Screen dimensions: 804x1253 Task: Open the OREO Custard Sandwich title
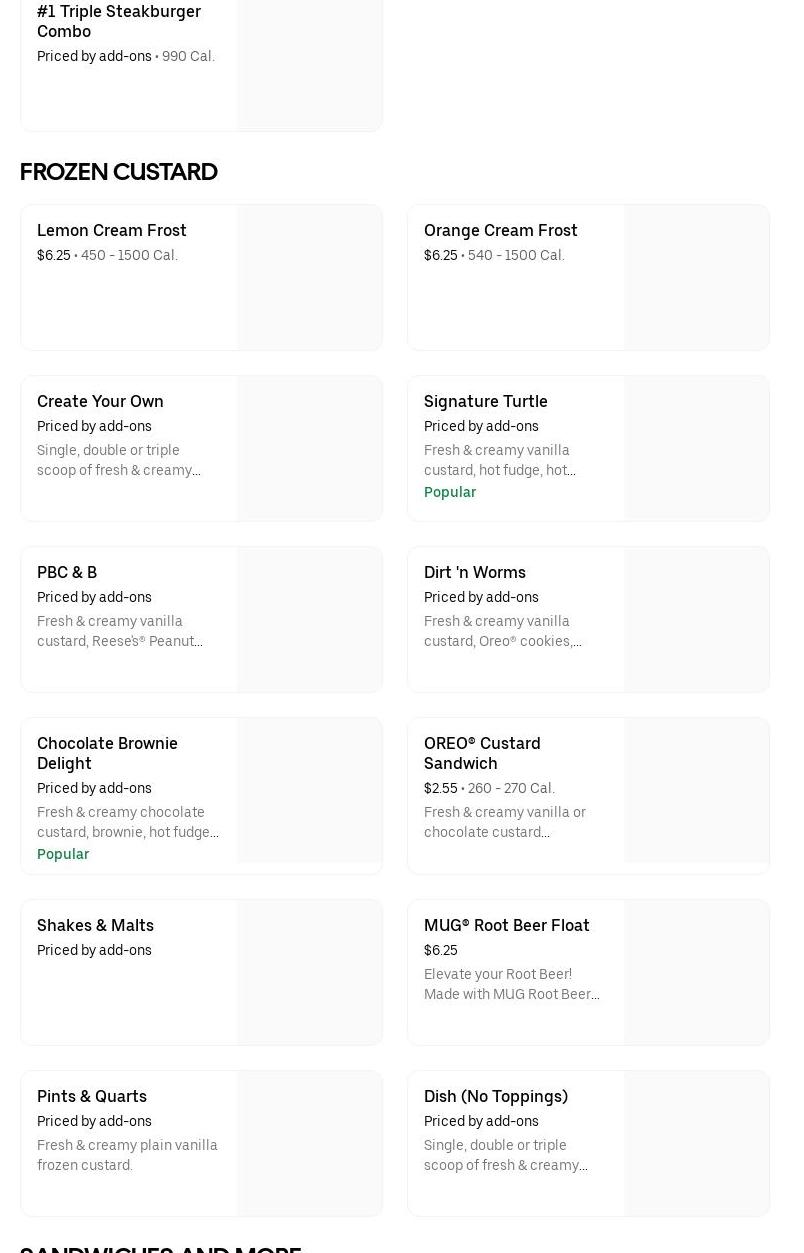(482, 753)
